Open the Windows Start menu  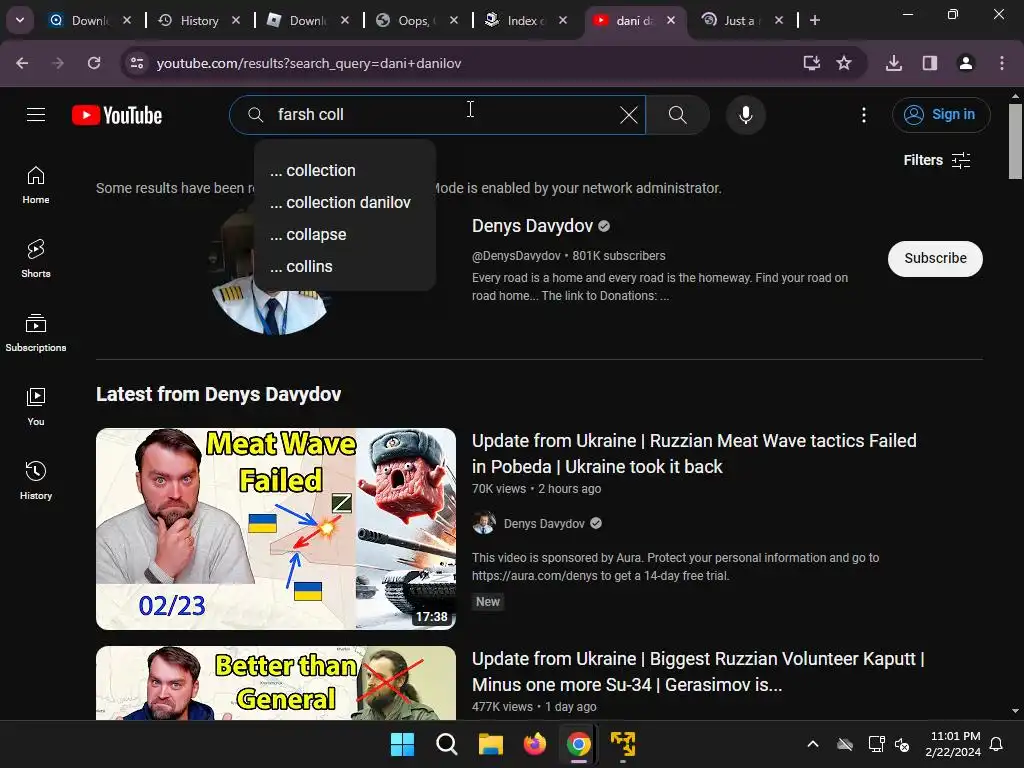(x=402, y=744)
